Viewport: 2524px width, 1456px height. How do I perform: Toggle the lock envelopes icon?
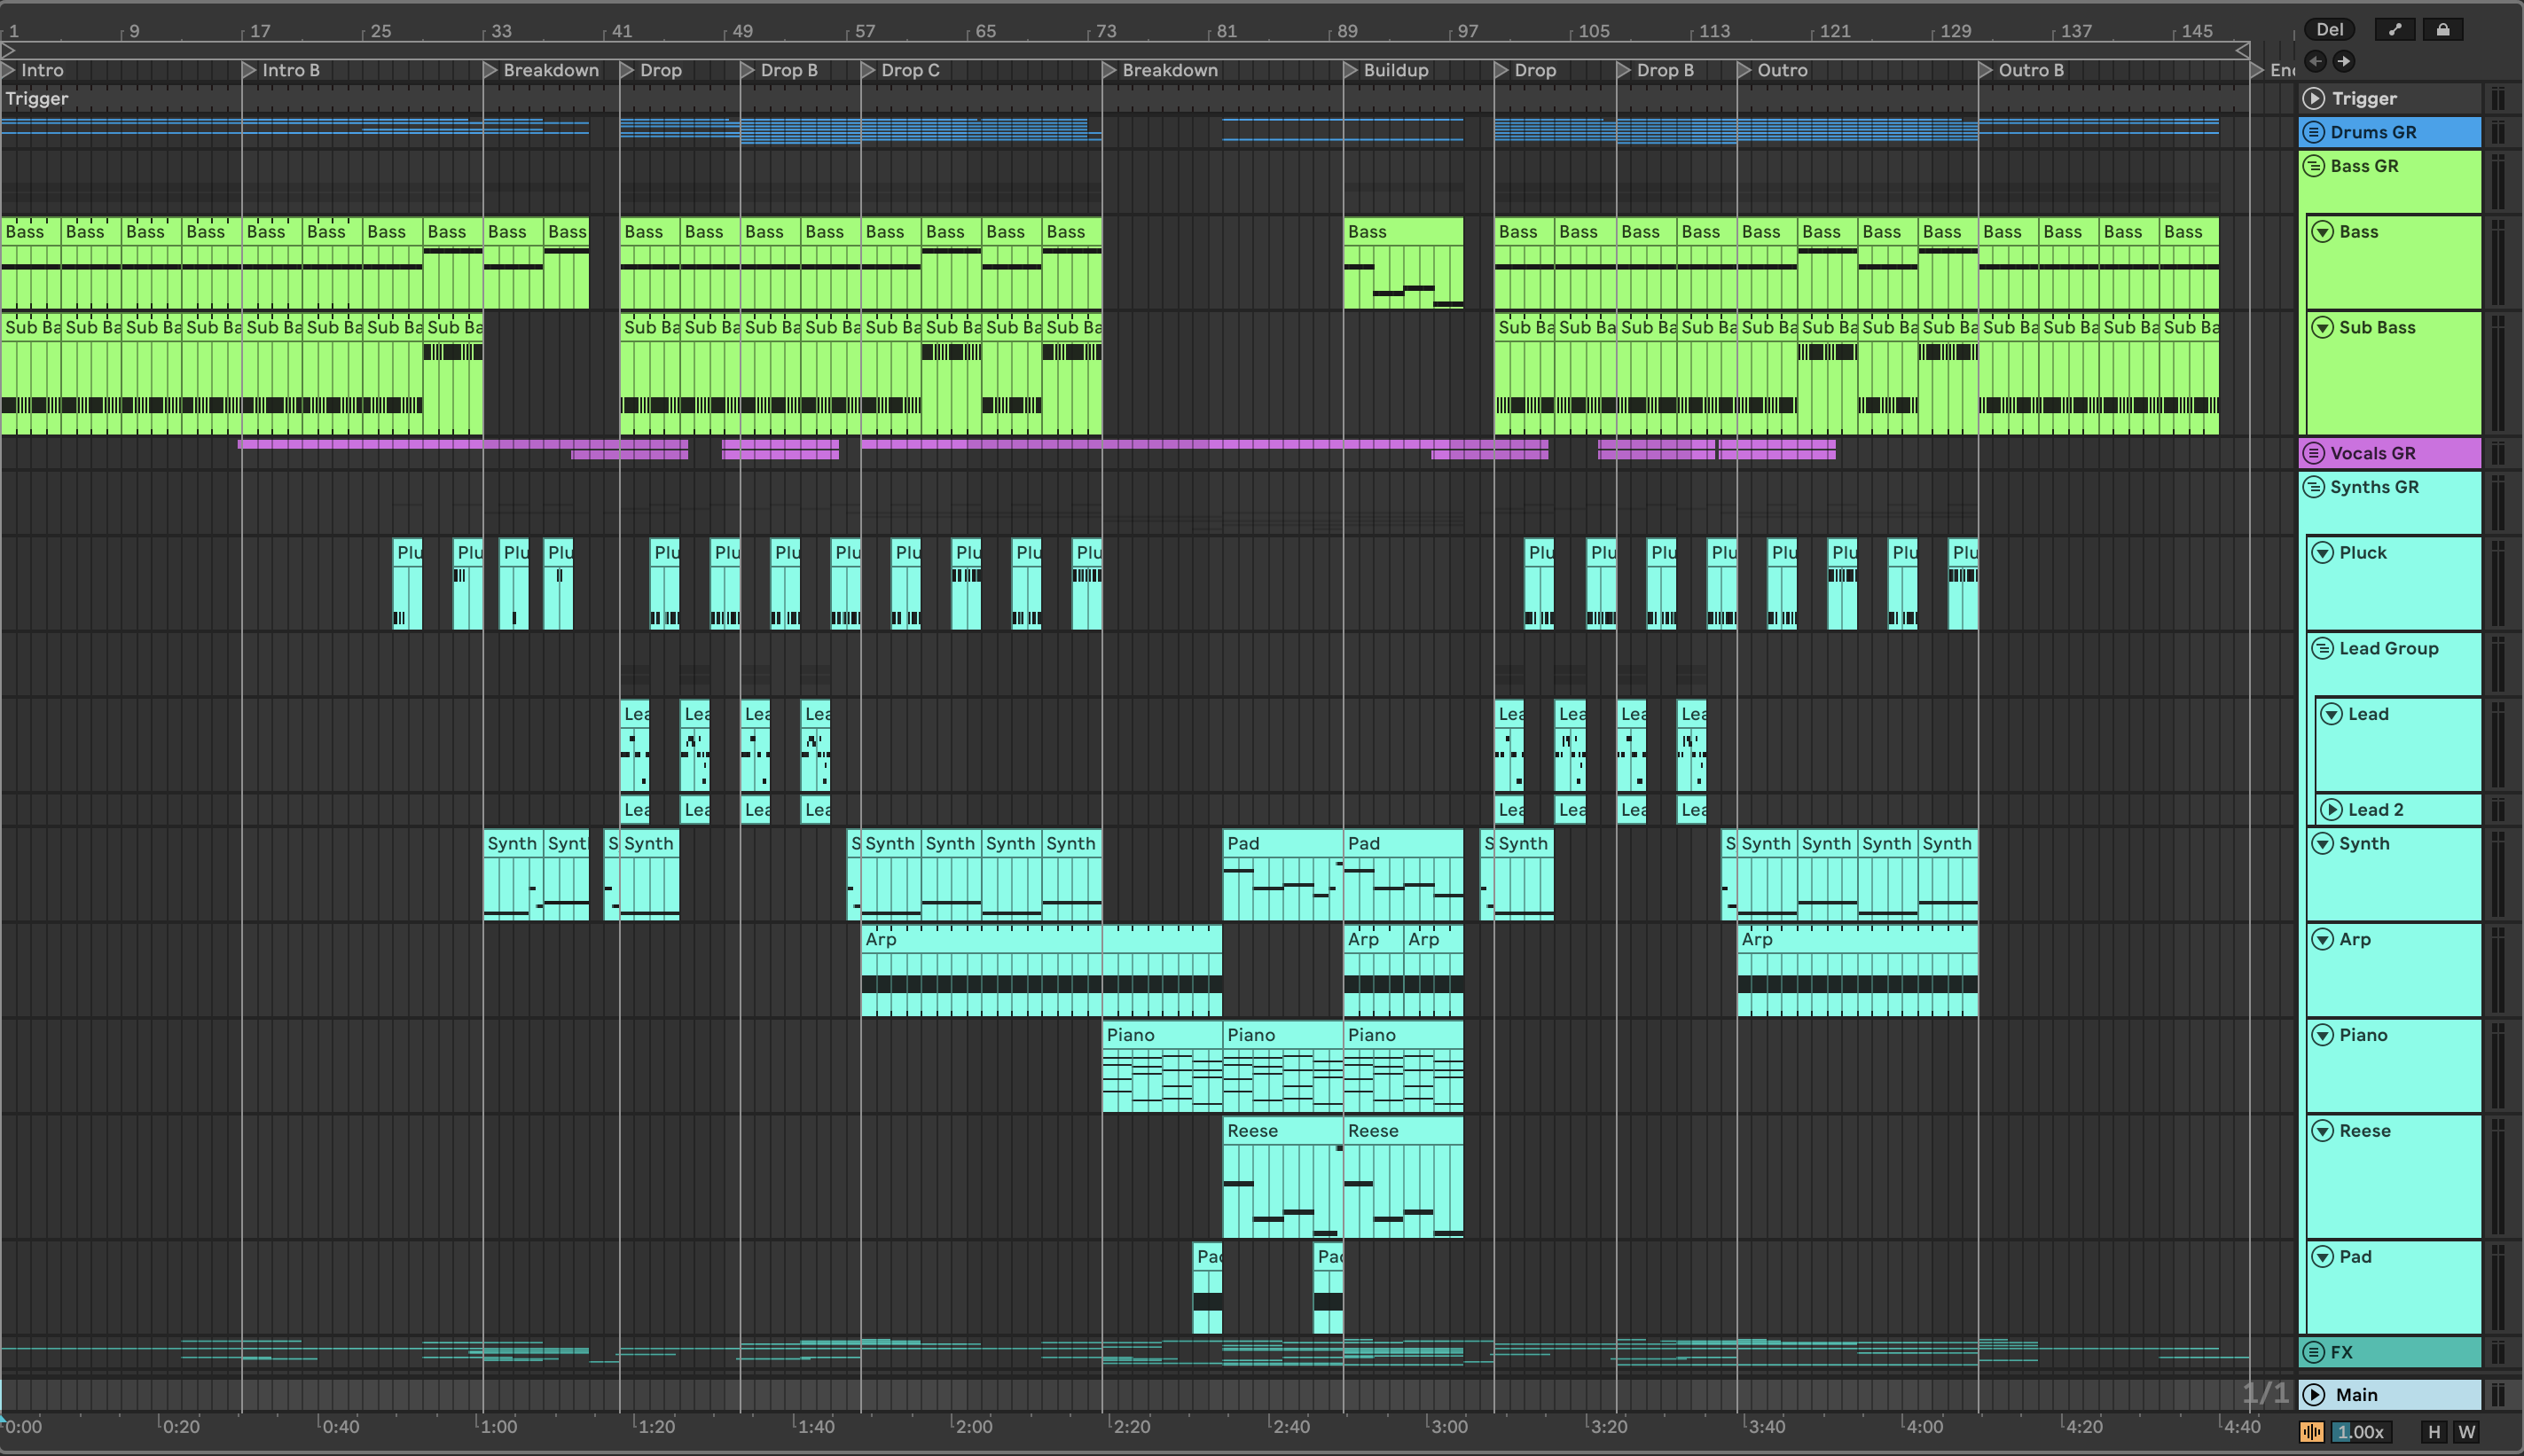(x=2442, y=30)
